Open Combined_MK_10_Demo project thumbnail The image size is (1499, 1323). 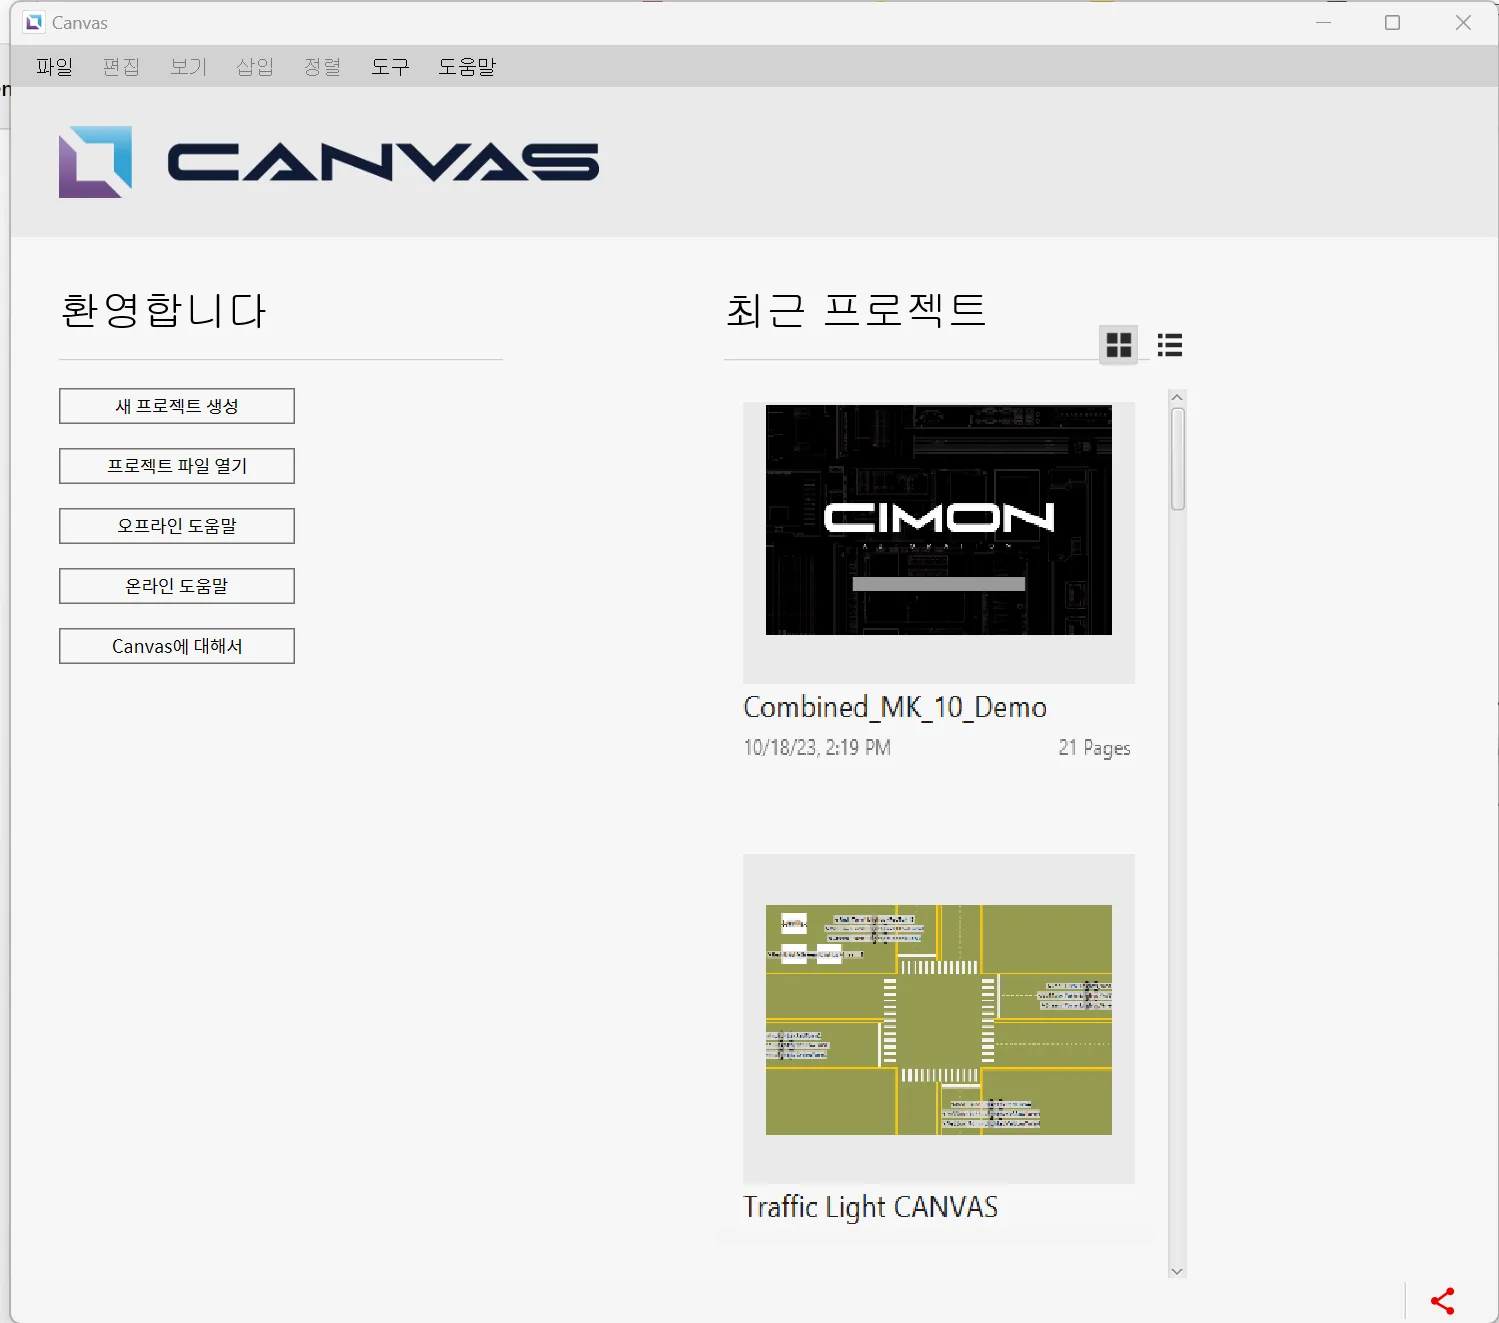click(x=938, y=520)
